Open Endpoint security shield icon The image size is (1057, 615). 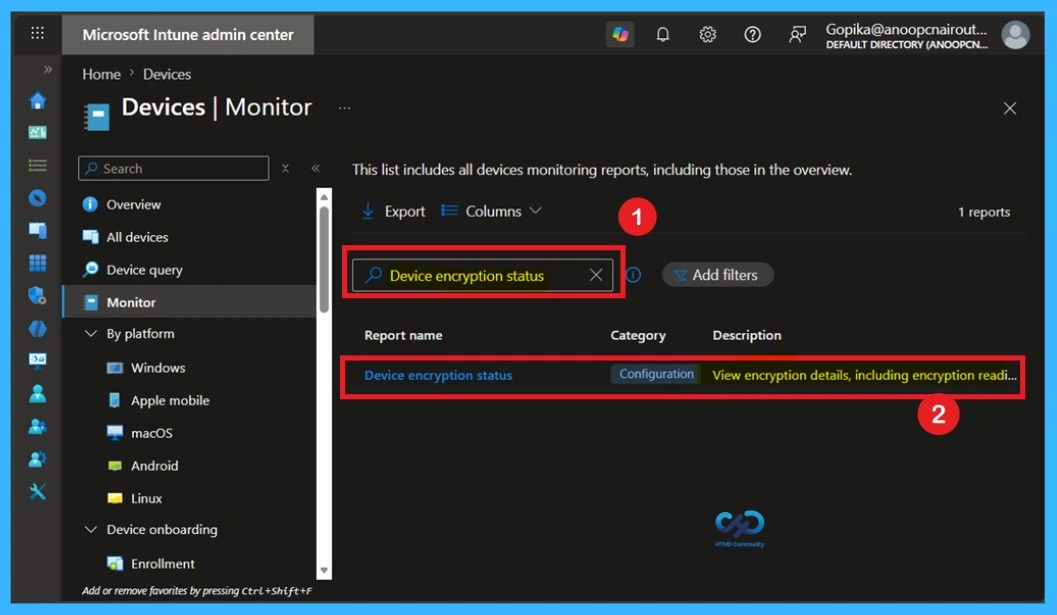tap(38, 295)
